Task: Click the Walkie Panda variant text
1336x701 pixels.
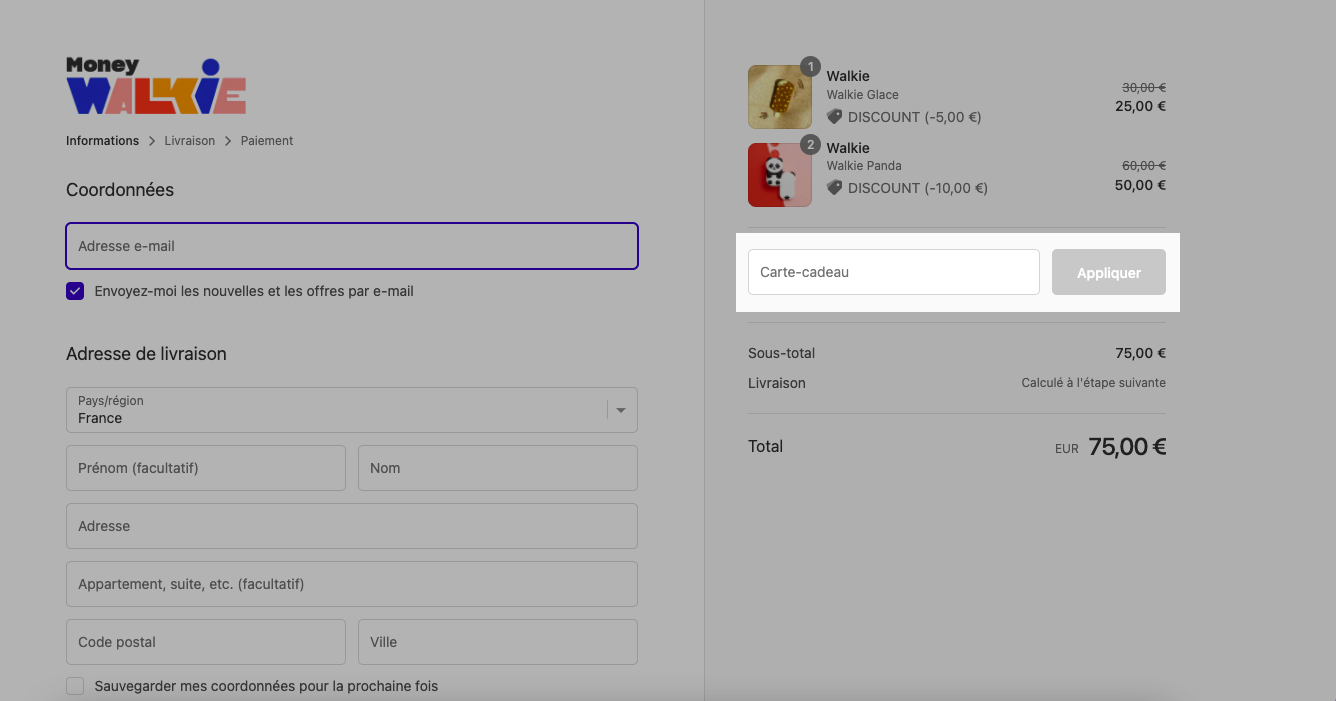Action: tap(864, 166)
